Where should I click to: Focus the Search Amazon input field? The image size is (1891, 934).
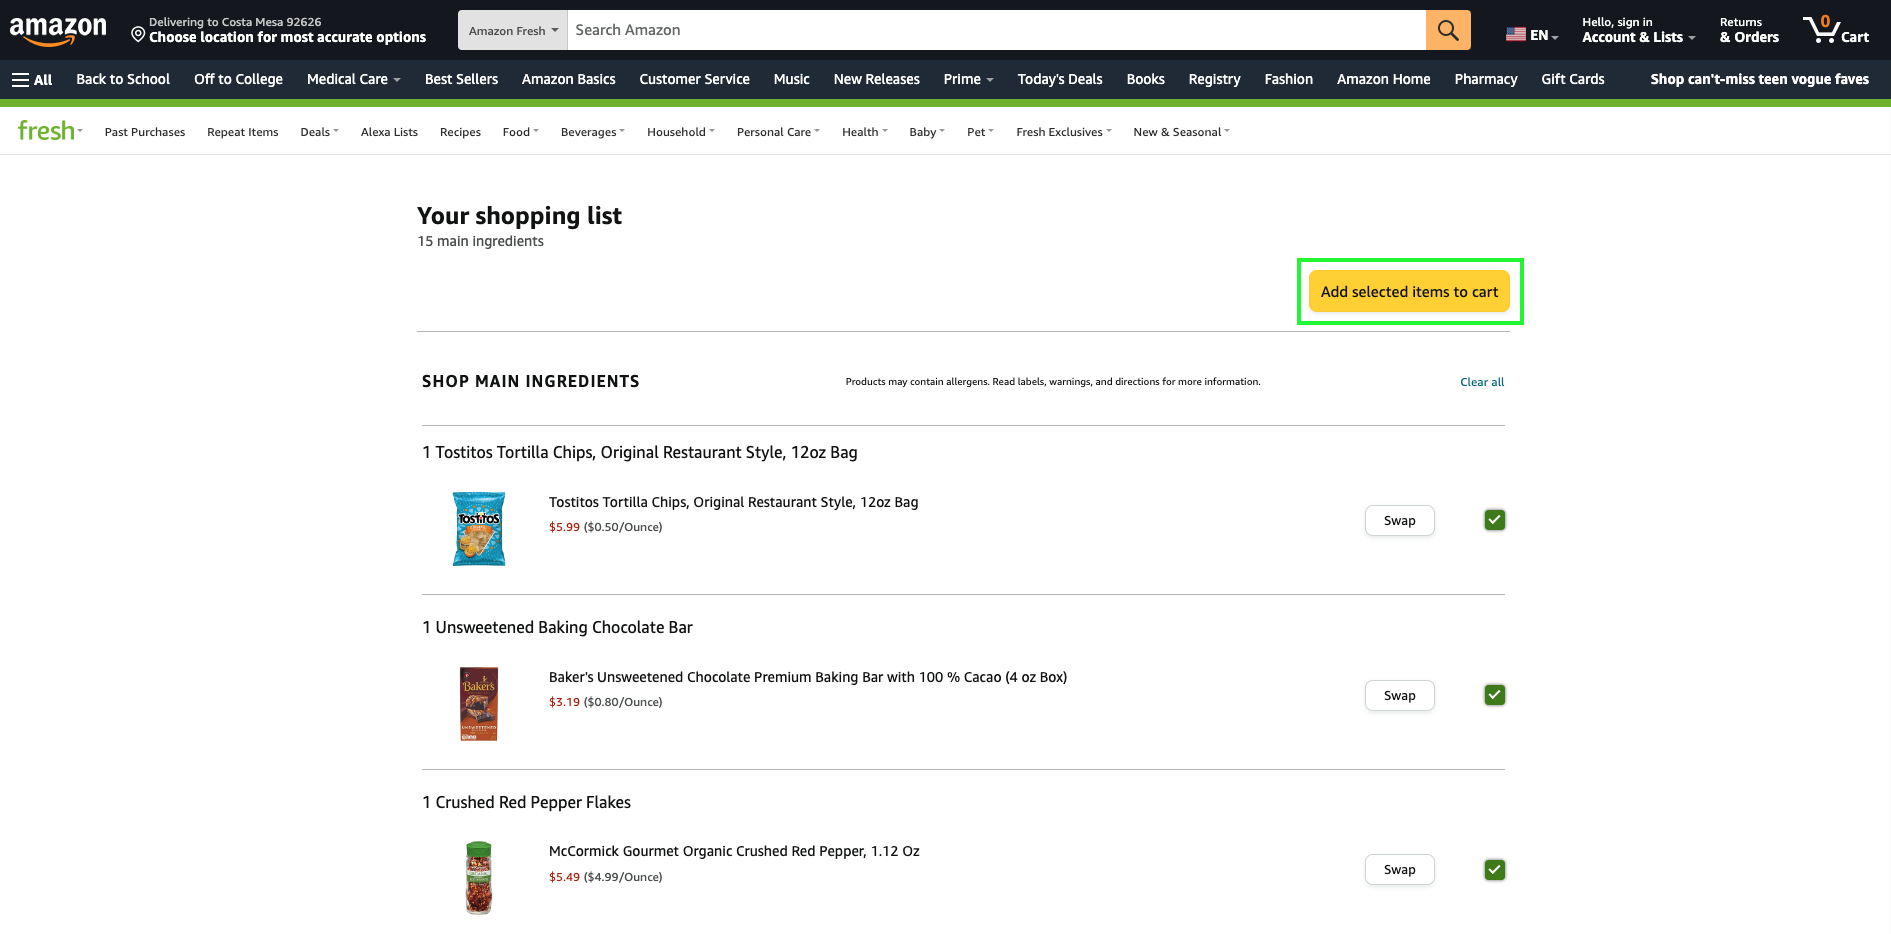click(x=996, y=30)
